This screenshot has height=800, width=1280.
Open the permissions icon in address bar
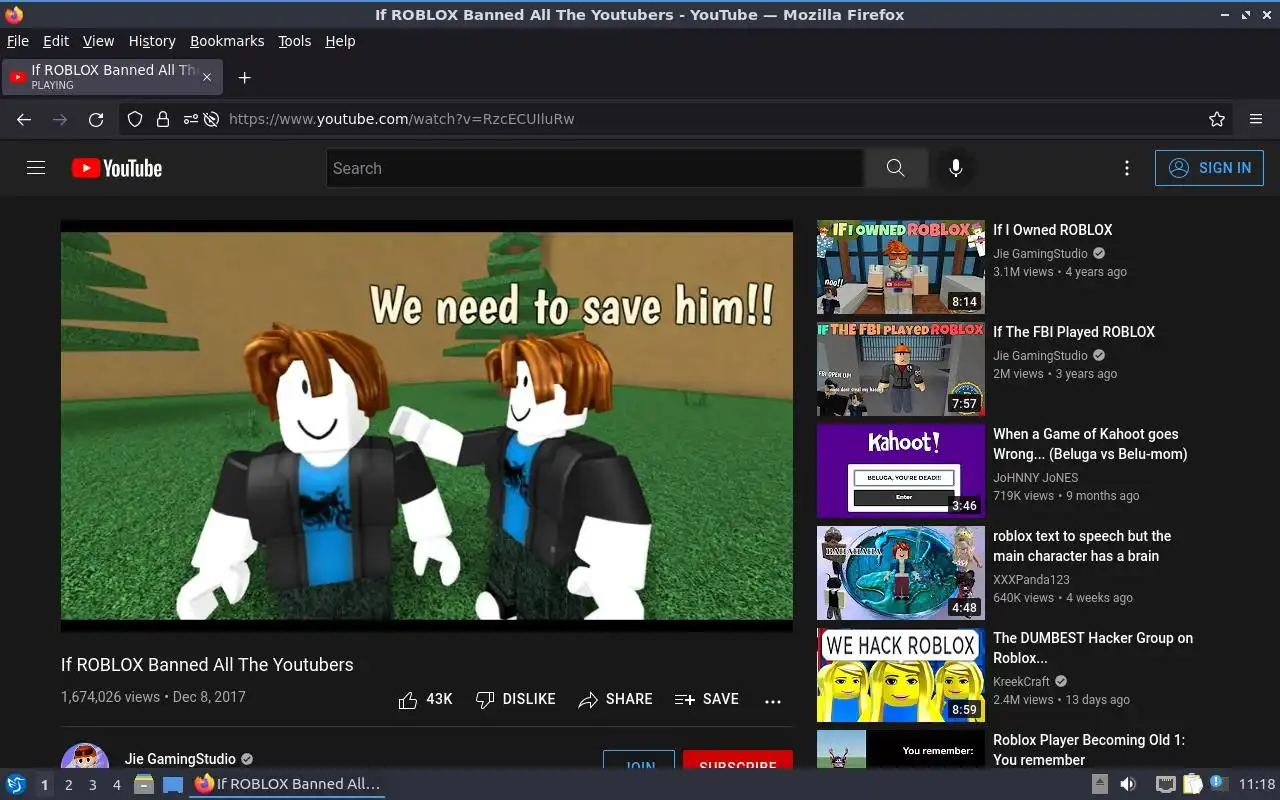tap(190, 119)
